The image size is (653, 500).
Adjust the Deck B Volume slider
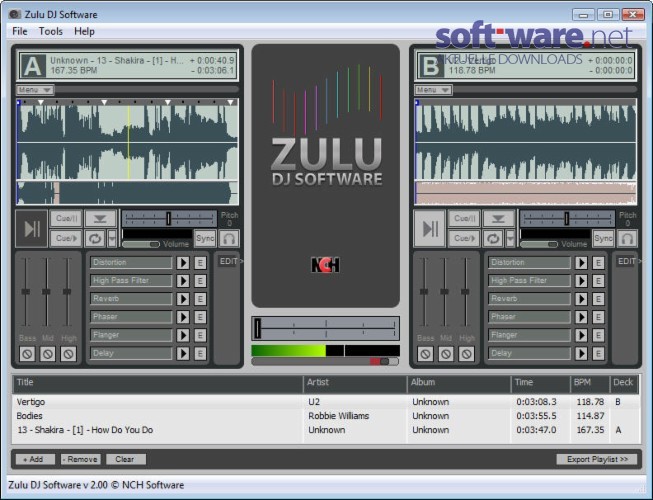click(x=539, y=244)
